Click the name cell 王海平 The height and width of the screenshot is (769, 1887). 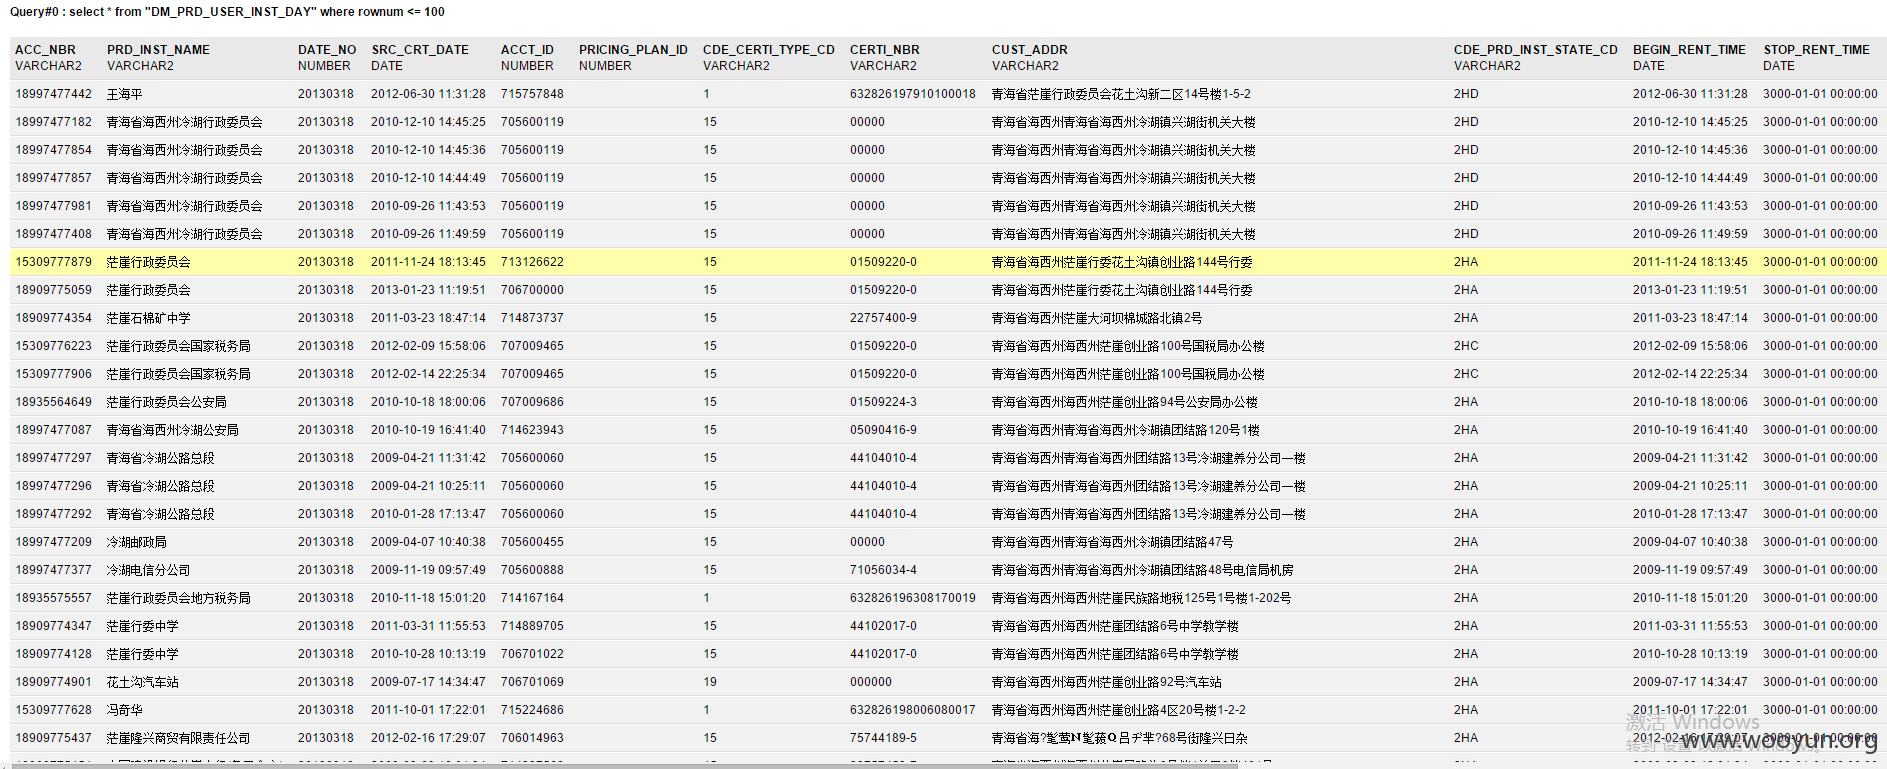[x=125, y=94]
